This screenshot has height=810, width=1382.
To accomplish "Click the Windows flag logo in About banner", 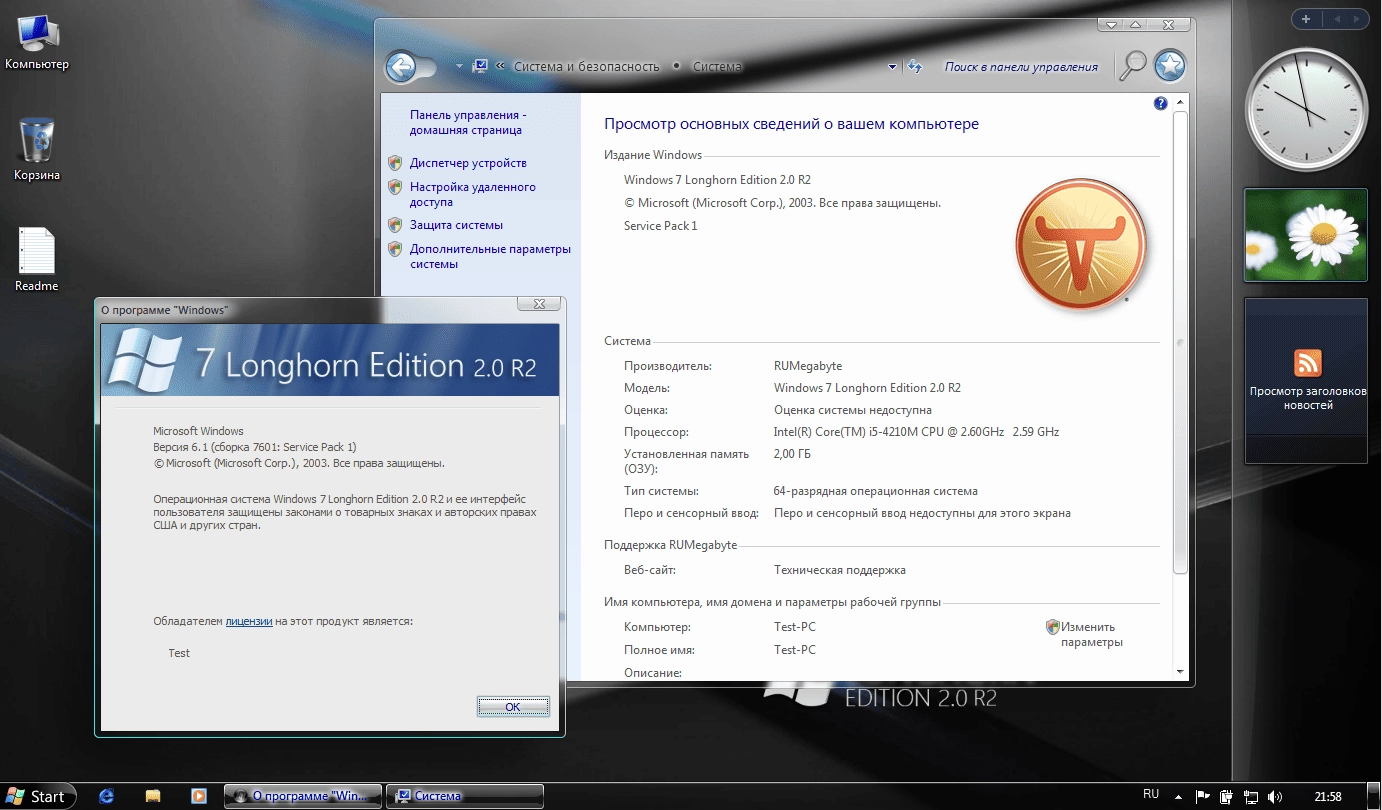I will [x=144, y=361].
